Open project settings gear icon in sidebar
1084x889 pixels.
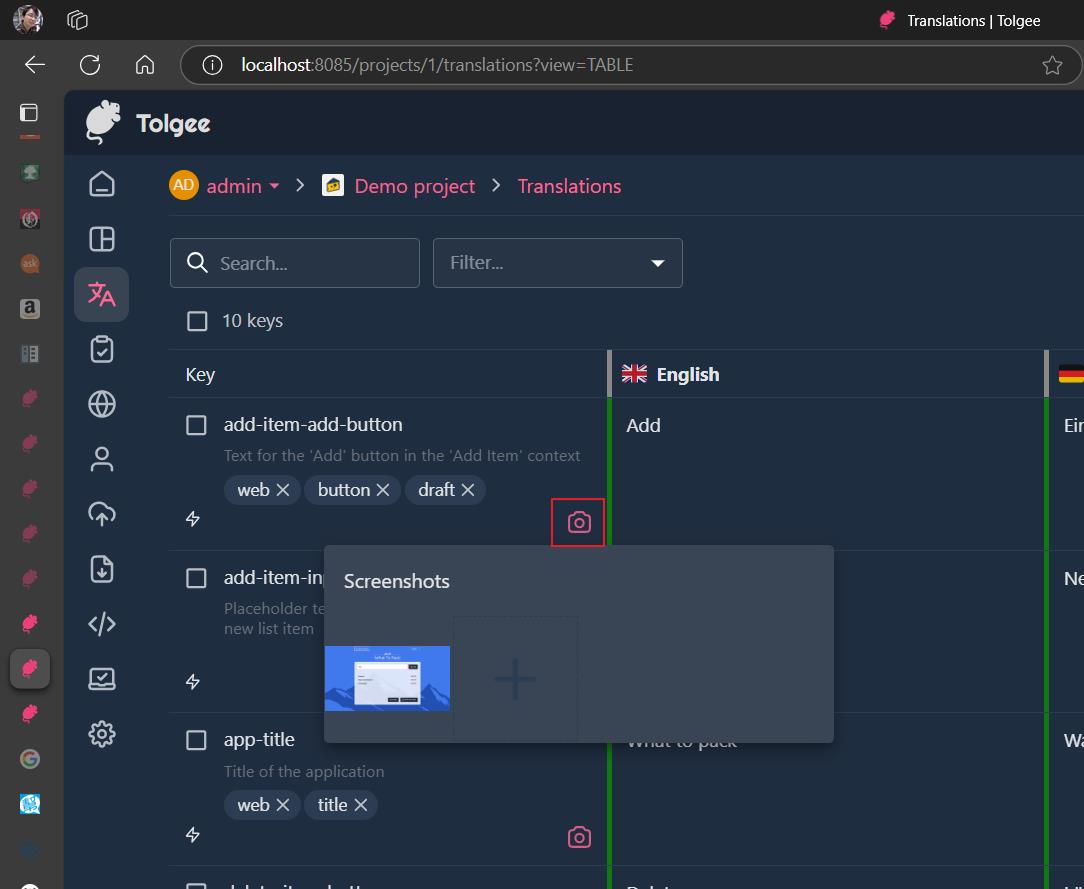click(x=102, y=733)
